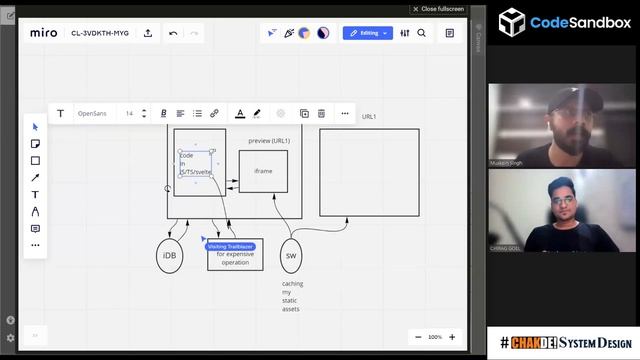Open more options in text toolbar
The height and width of the screenshot is (360, 640).
coord(345,113)
